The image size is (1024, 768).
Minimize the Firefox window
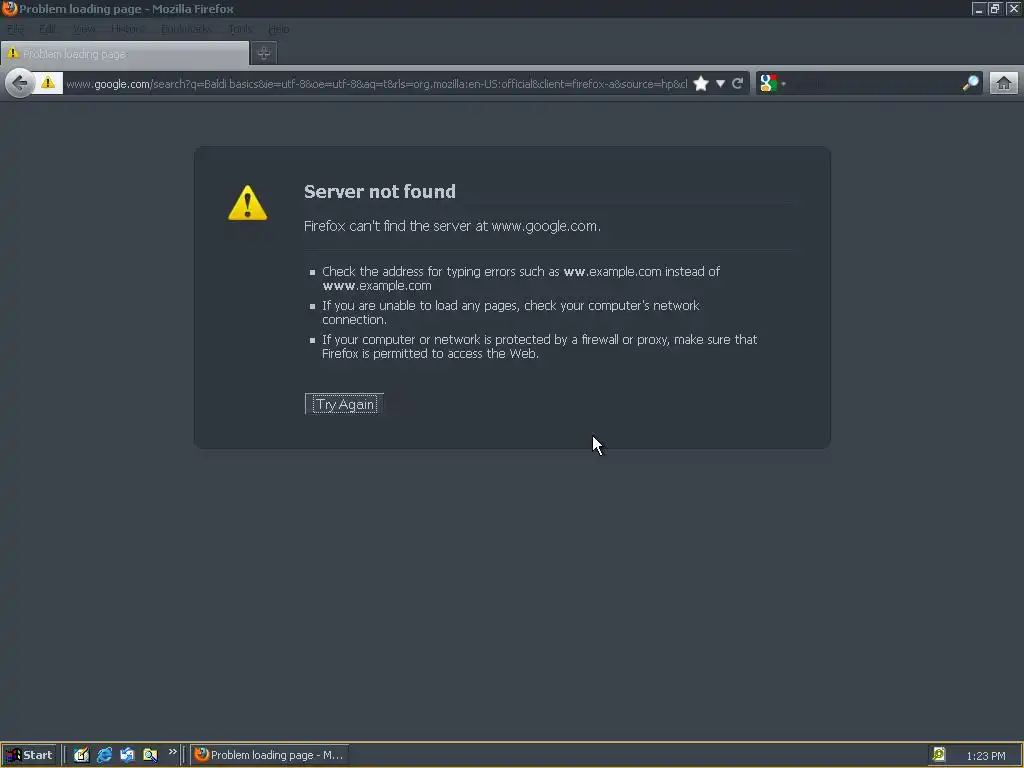(978, 8)
